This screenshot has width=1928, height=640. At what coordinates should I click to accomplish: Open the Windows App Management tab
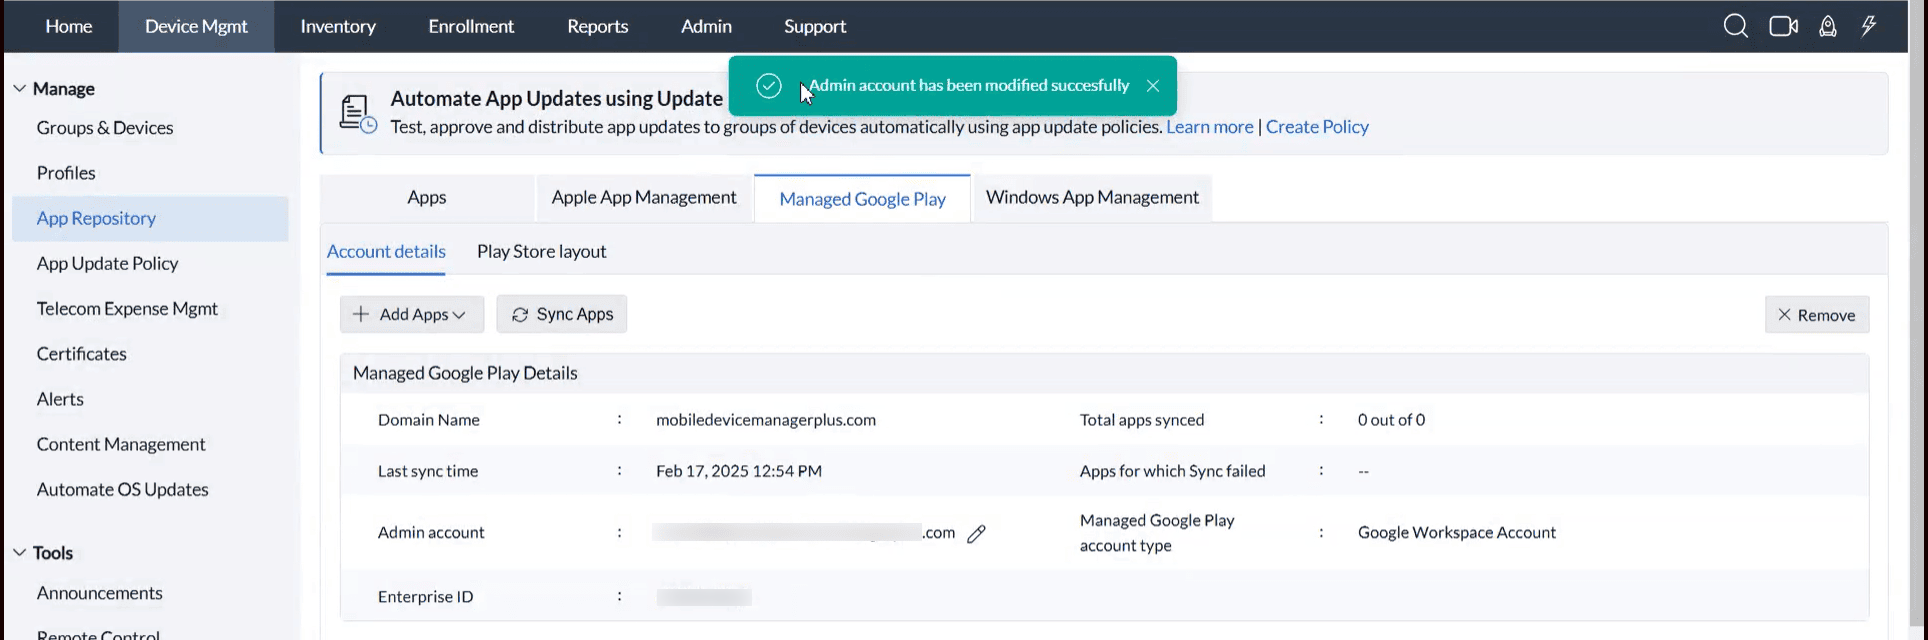(x=1092, y=198)
